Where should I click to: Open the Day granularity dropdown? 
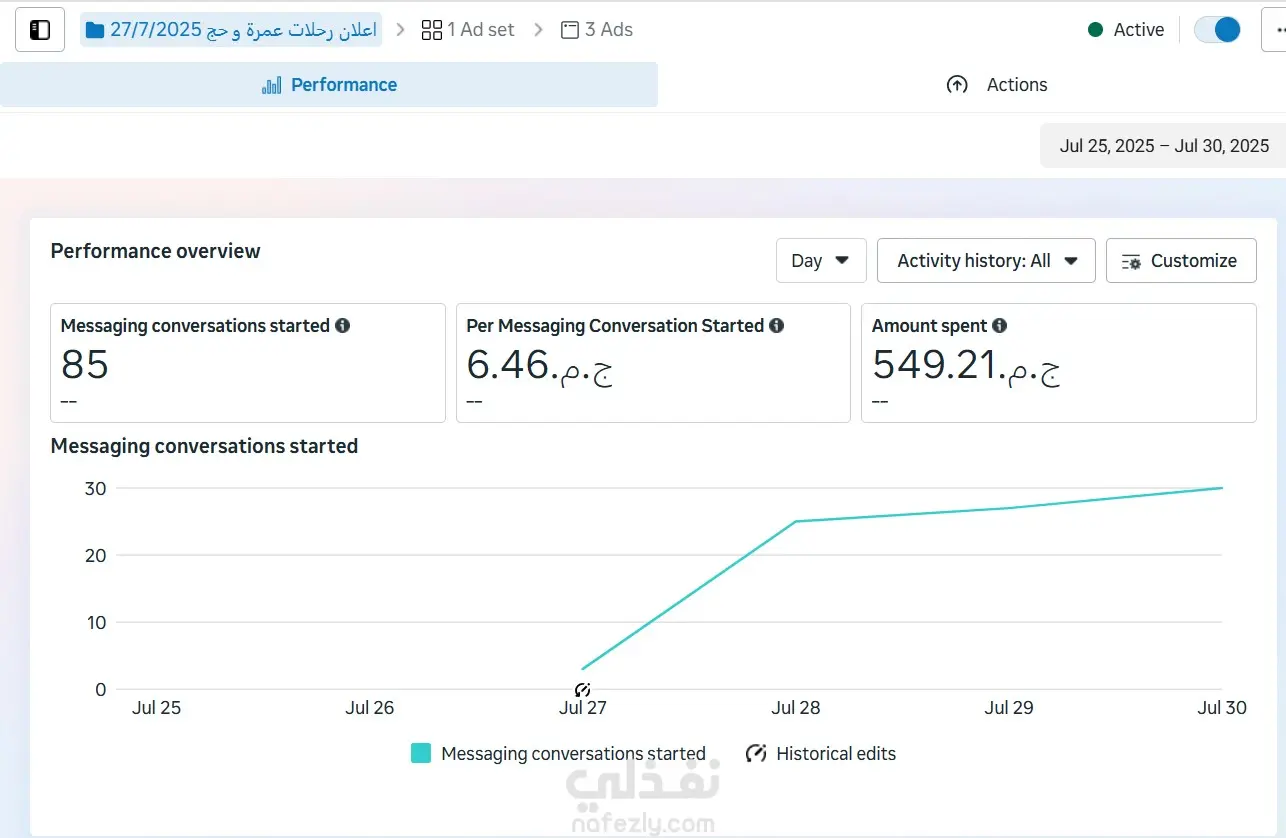820,261
